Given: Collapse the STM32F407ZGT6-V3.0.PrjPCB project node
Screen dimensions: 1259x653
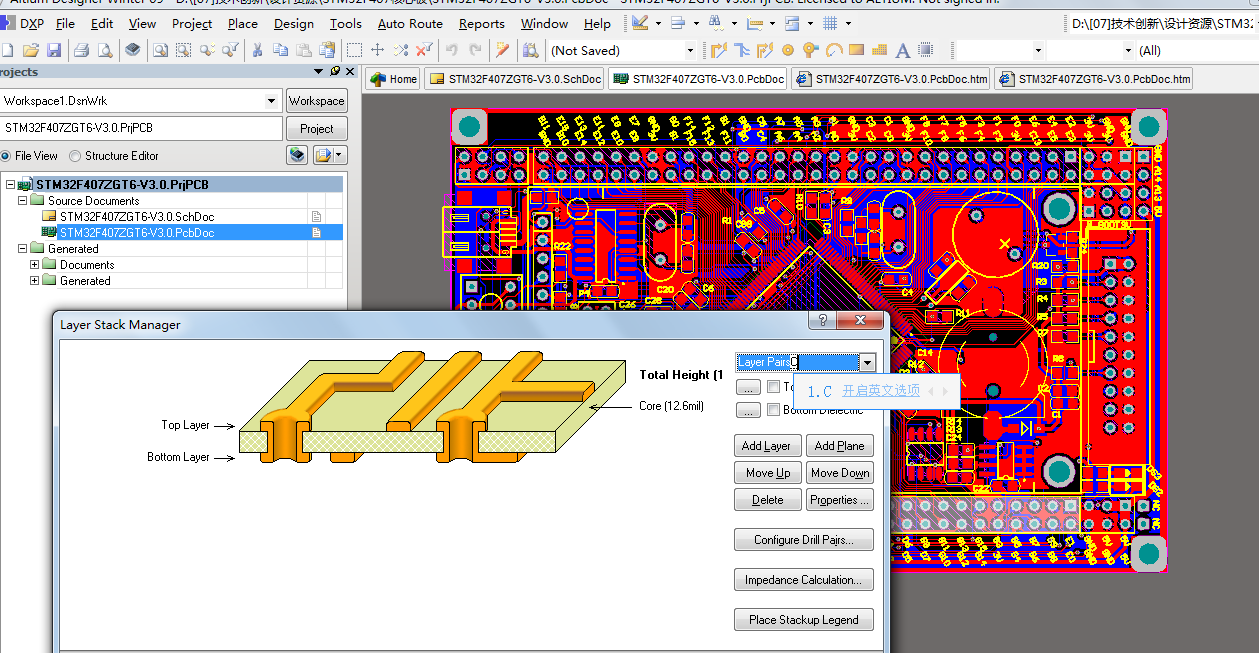Looking at the screenshot, I should [x=10, y=185].
